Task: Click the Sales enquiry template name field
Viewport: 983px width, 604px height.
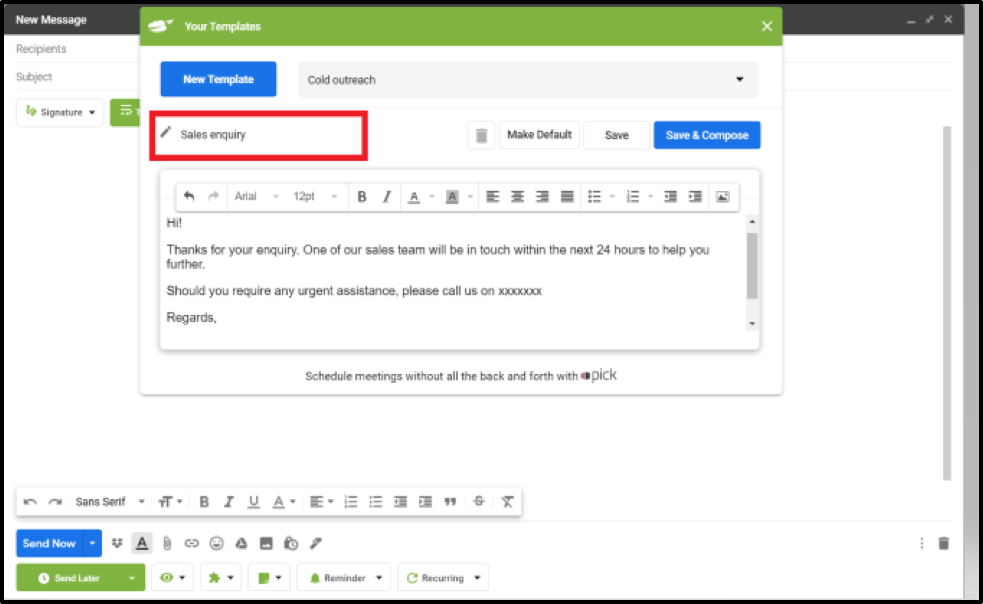Action: 259,135
